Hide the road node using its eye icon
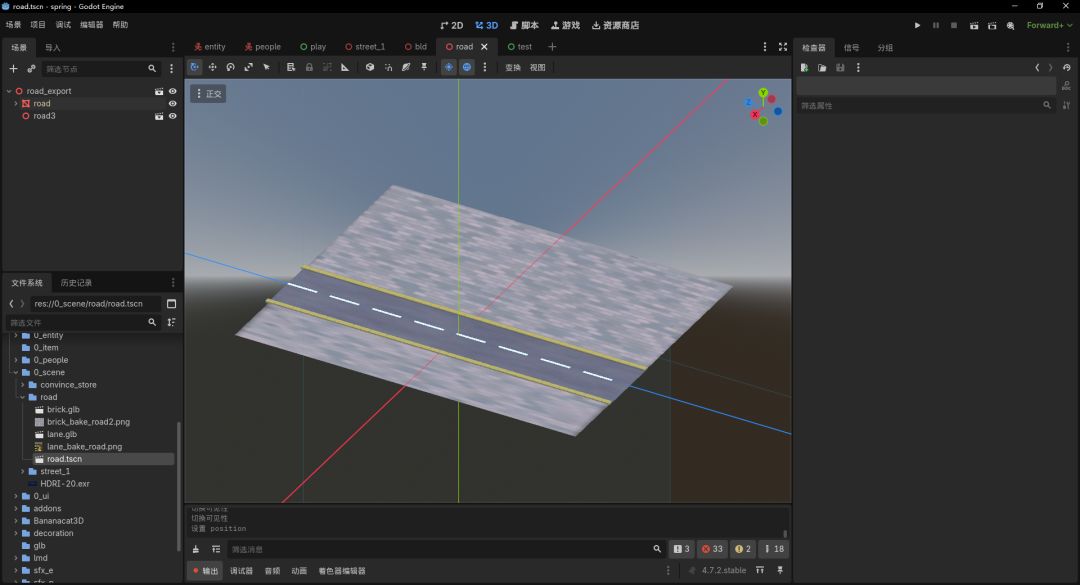This screenshot has width=1080, height=585. tap(173, 103)
